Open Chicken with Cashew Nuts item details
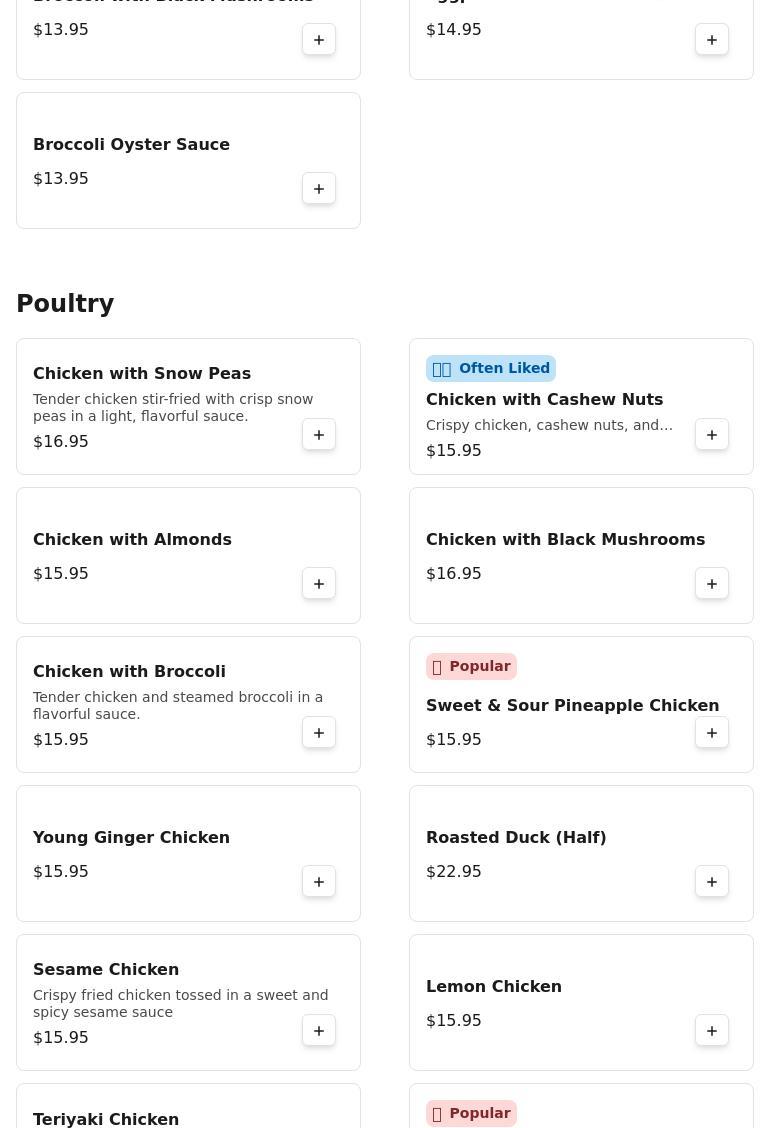Screen dimensions: 770x1128 [x=544, y=400]
